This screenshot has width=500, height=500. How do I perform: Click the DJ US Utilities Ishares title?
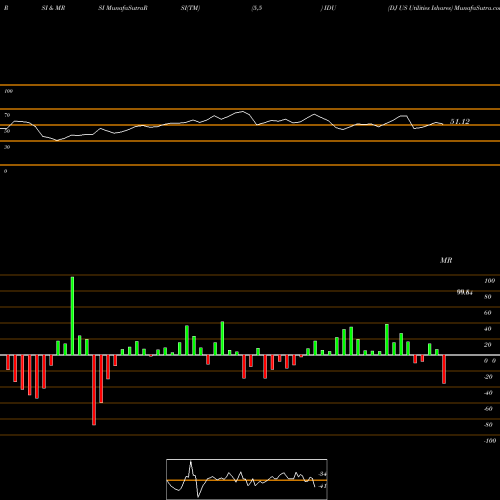pyautogui.click(x=420, y=8)
